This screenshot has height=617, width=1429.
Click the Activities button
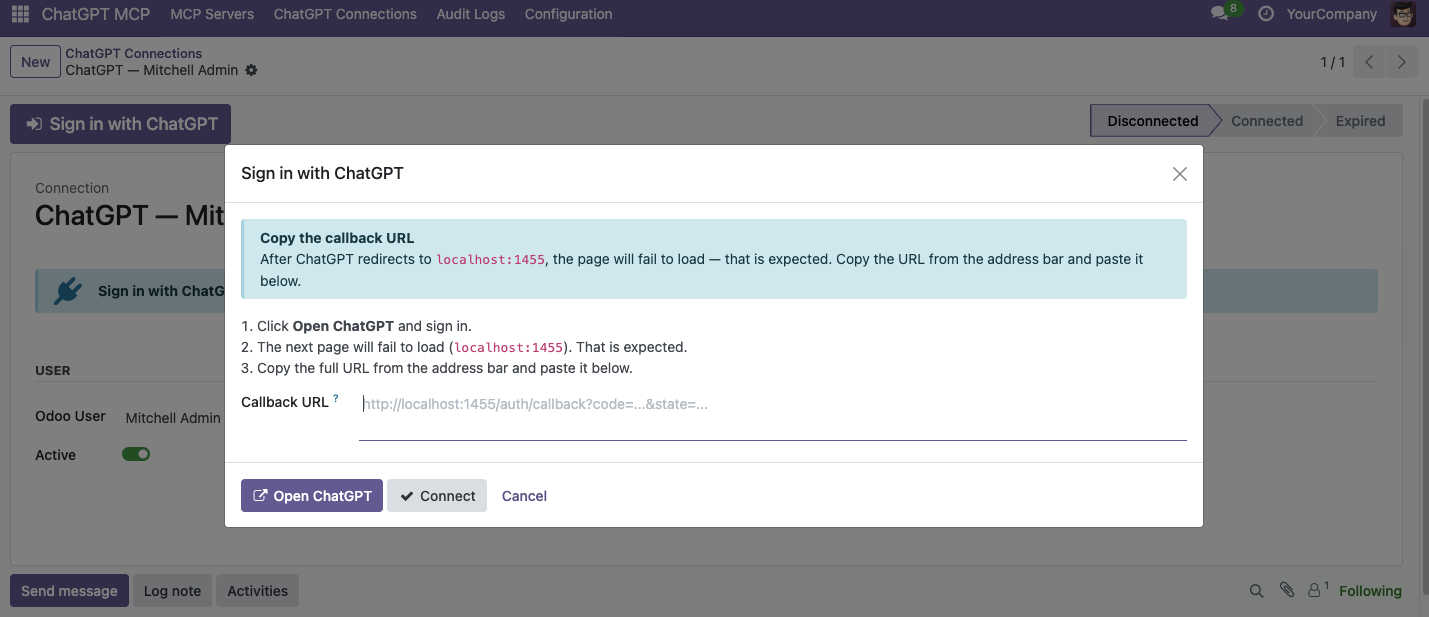257,591
